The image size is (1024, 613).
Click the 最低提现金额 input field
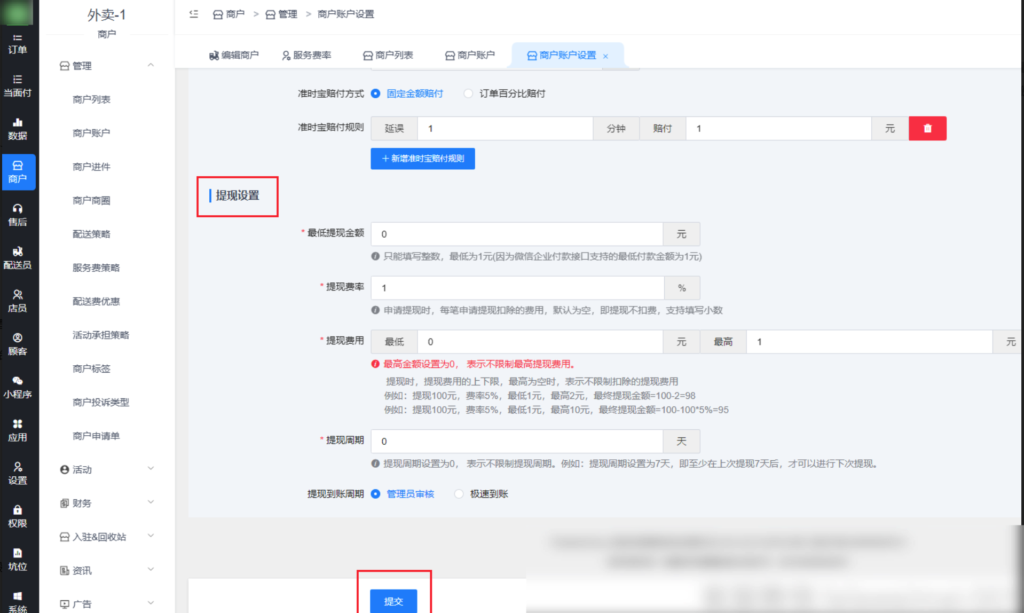pyautogui.click(x=516, y=234)
